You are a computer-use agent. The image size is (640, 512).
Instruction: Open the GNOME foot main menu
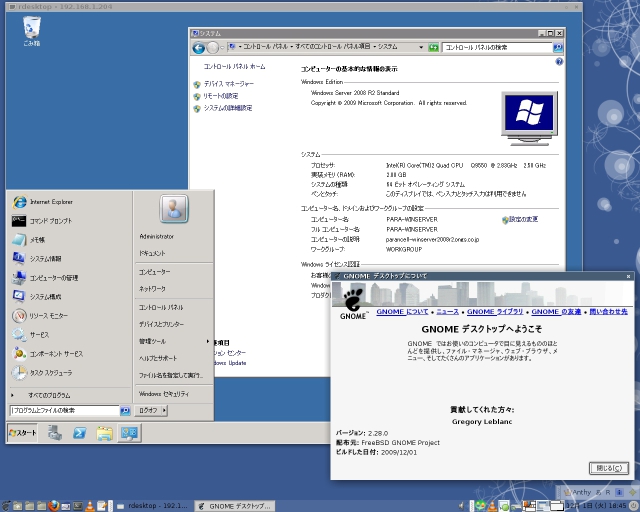[x=6, y=506]
